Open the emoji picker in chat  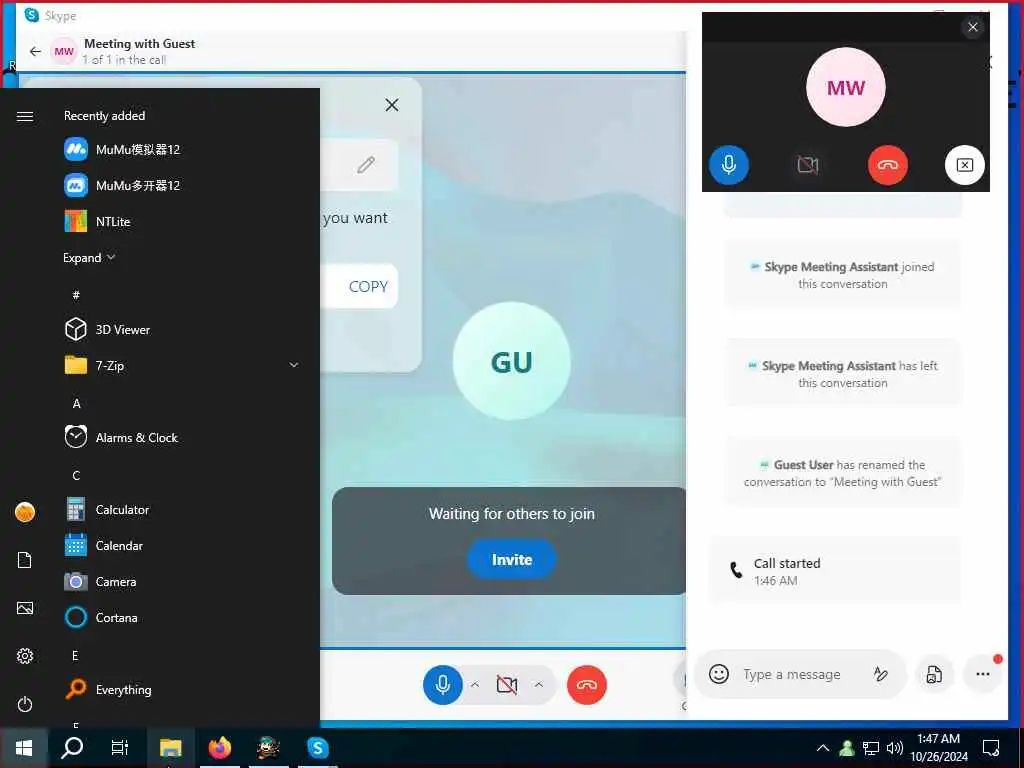pos(718,674)
